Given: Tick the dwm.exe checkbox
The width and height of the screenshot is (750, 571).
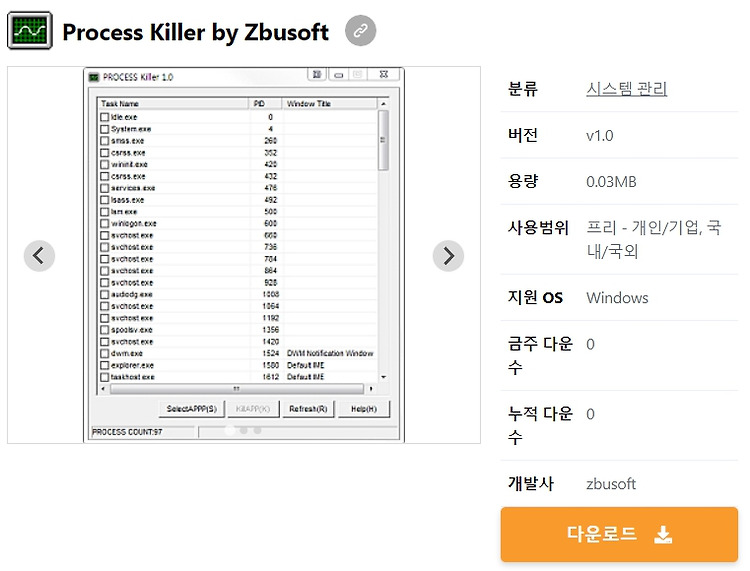Looking at the screenshot, I should click(x=105, y=353).
